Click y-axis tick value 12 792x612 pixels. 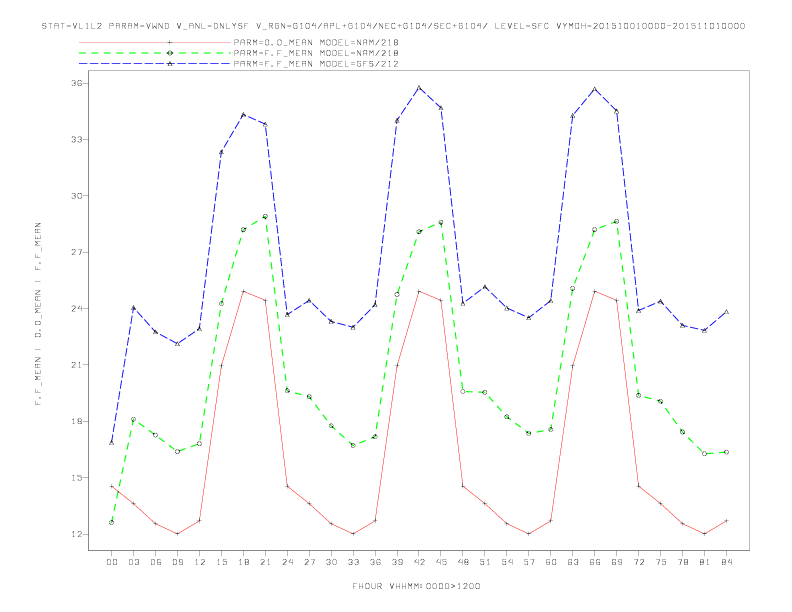pos(76,534)
